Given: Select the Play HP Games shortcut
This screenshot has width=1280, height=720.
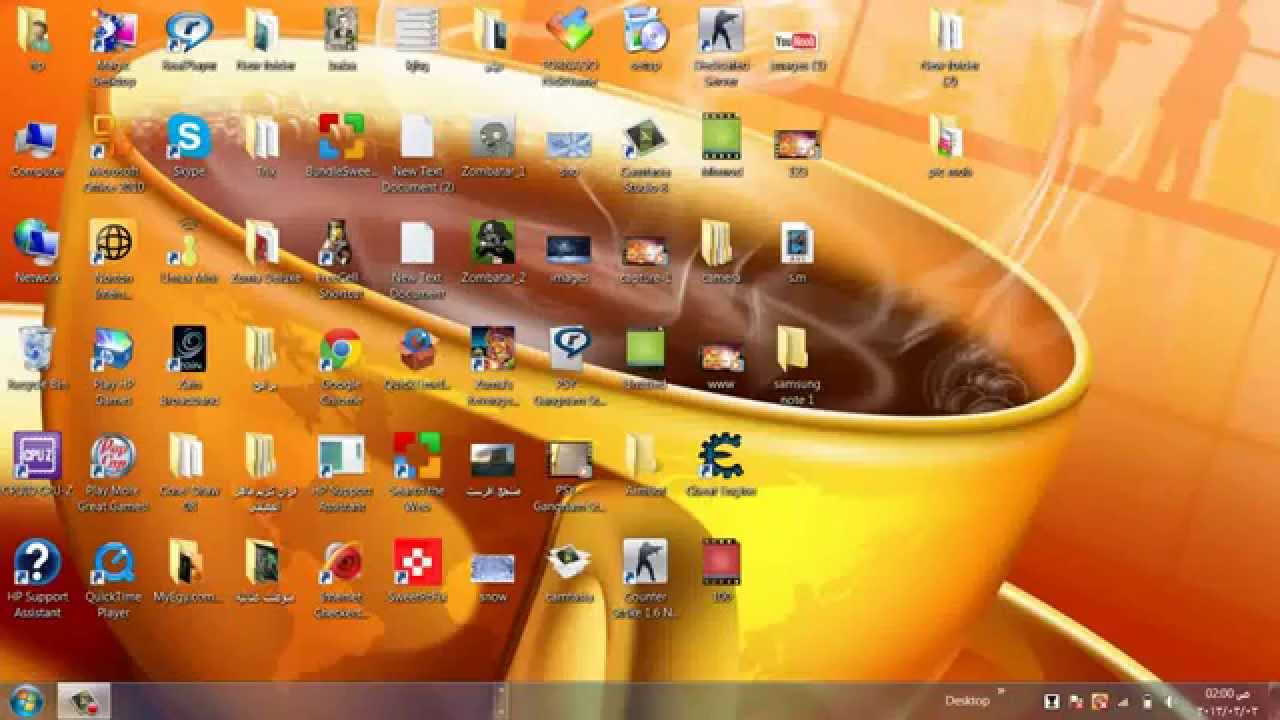Looking at the screenshot, I should pos(113,366).
